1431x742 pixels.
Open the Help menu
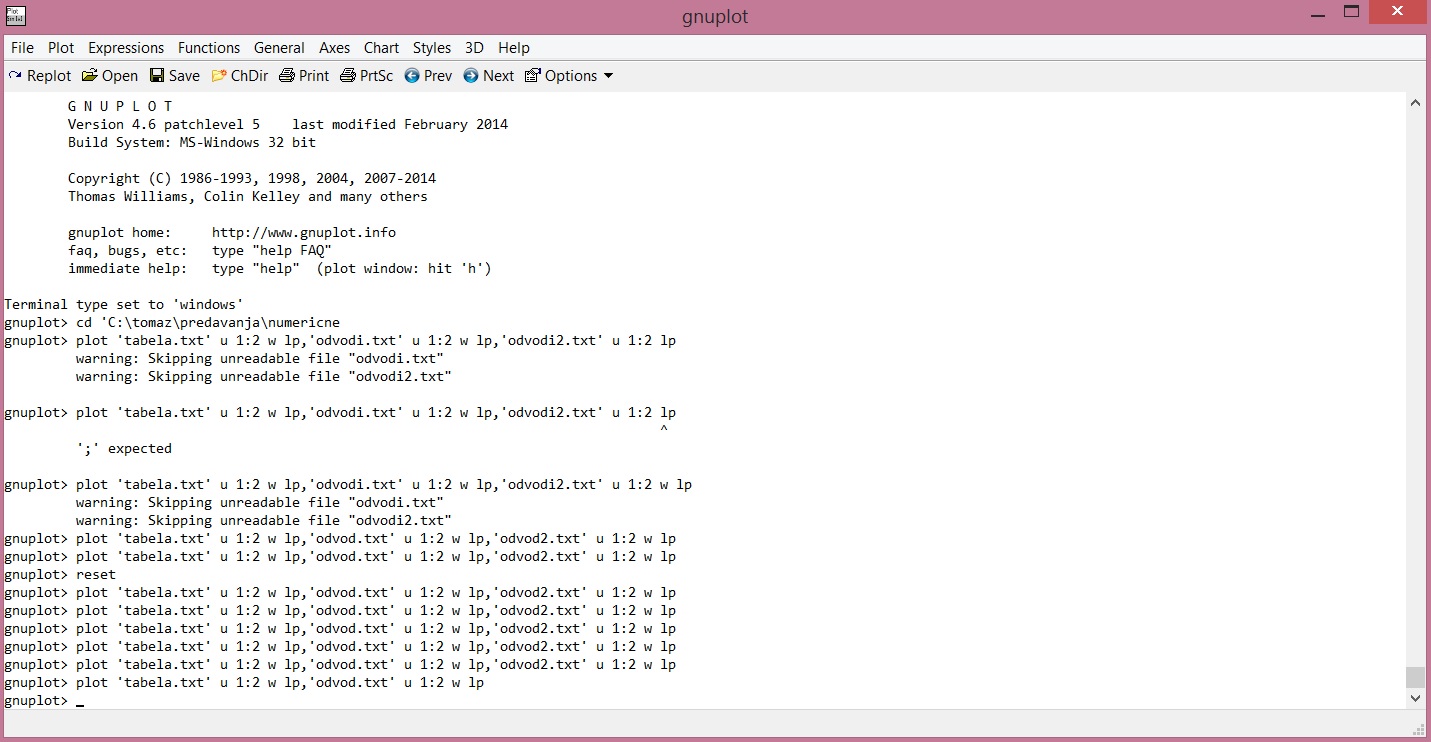(514, 48)
